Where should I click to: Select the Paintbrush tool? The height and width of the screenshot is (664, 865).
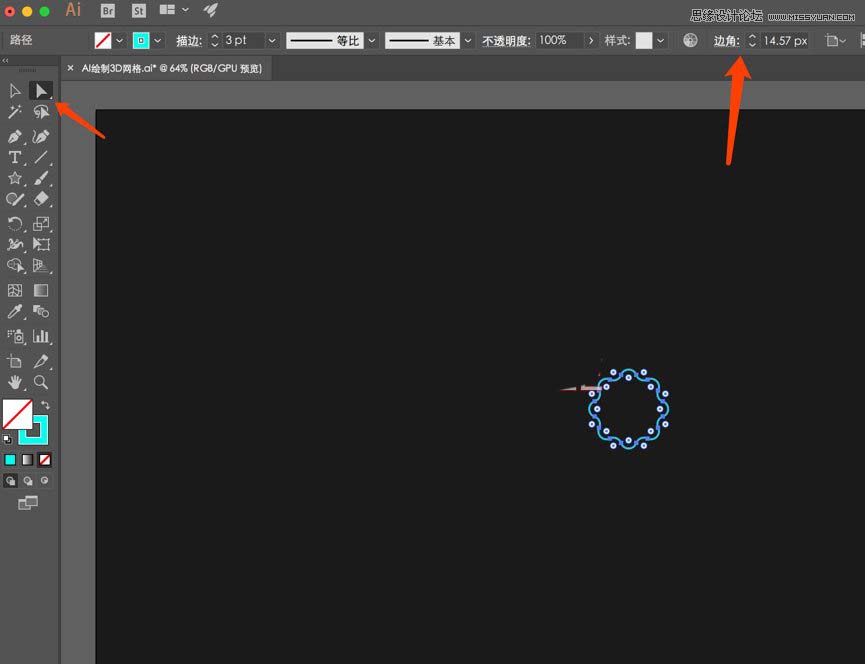(41, 178)
